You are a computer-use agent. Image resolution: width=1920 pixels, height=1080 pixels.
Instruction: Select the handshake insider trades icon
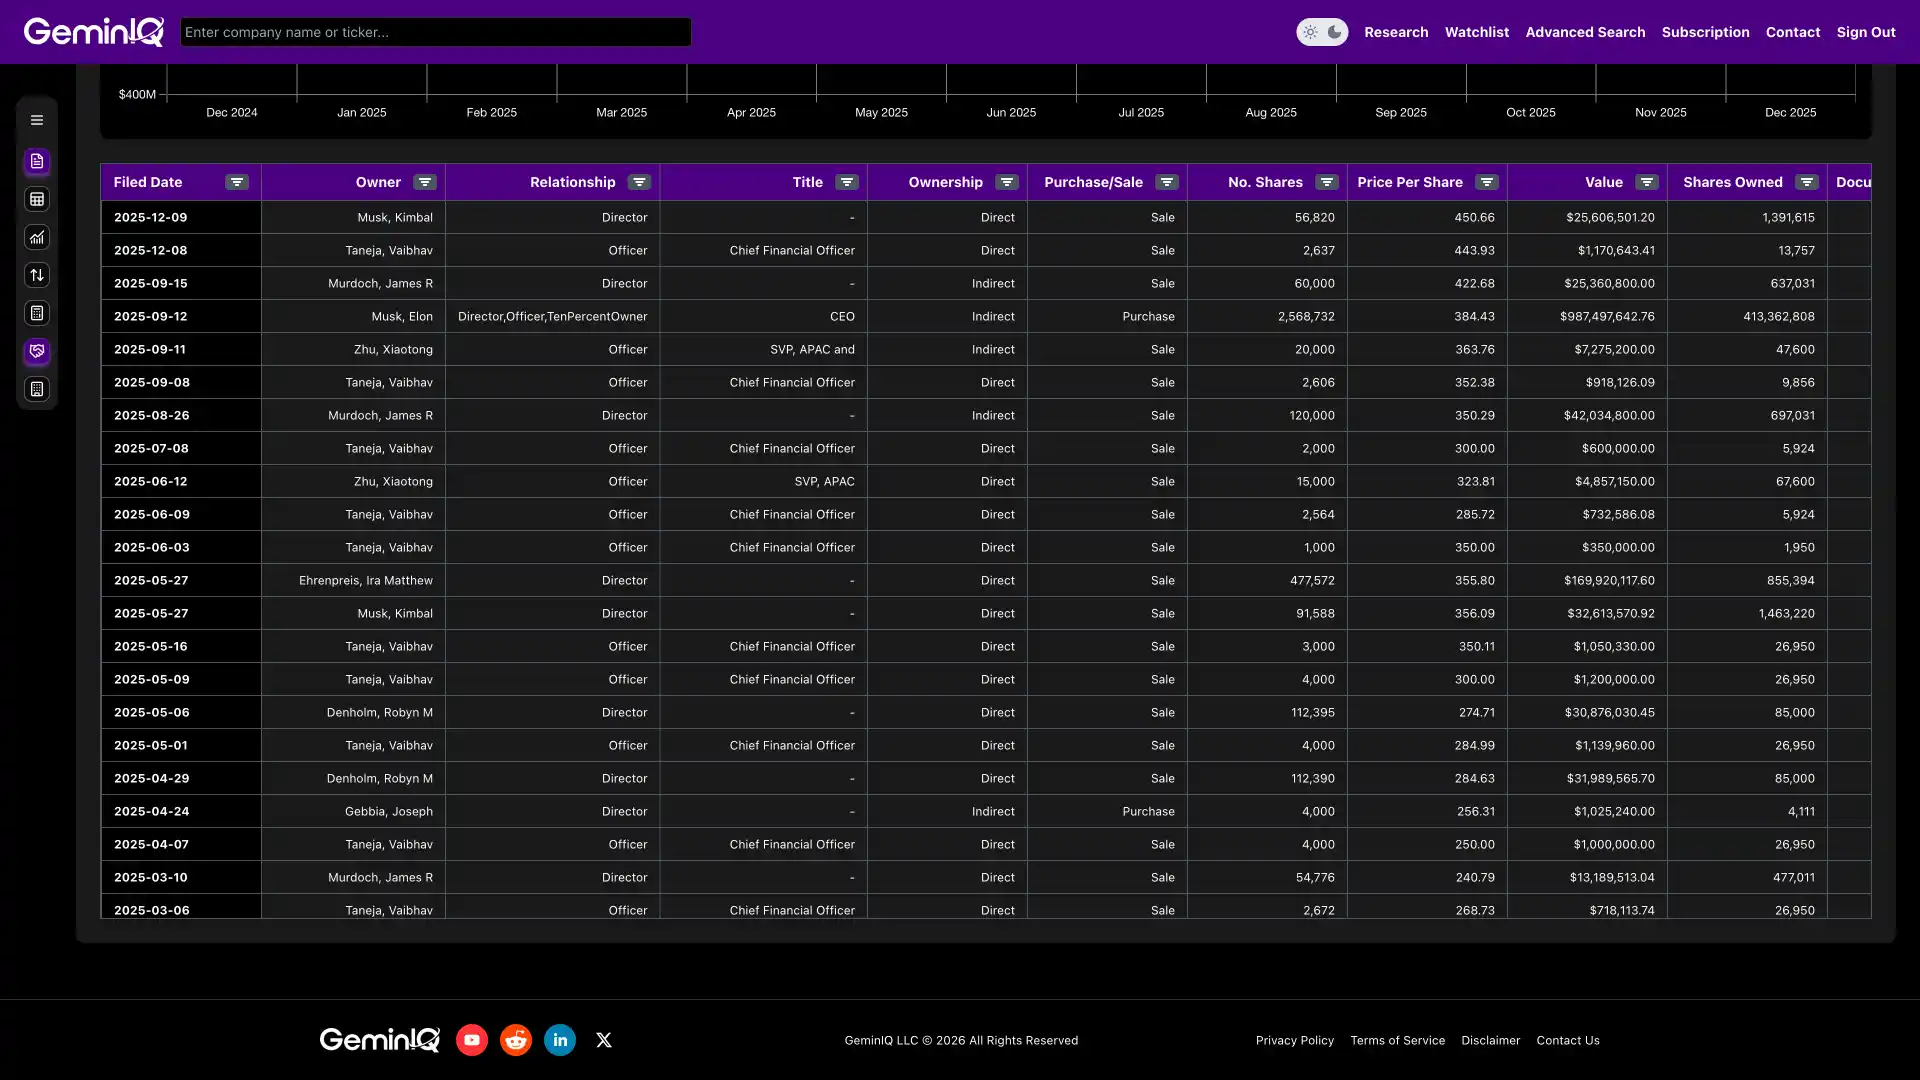[x=37, y=351]
